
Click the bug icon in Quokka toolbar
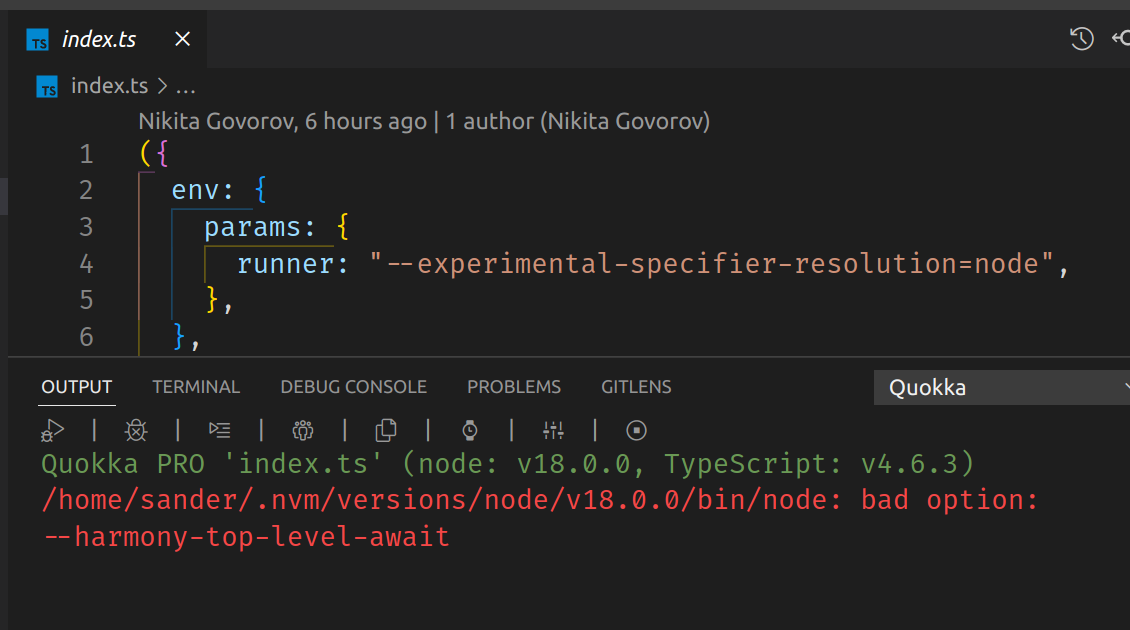coord(136,430)
